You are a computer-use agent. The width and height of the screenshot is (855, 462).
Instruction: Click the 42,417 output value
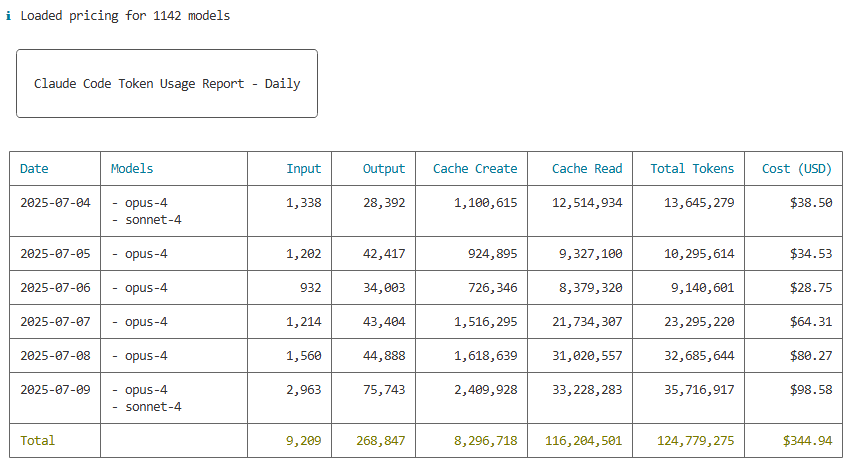tap(384, 254)
